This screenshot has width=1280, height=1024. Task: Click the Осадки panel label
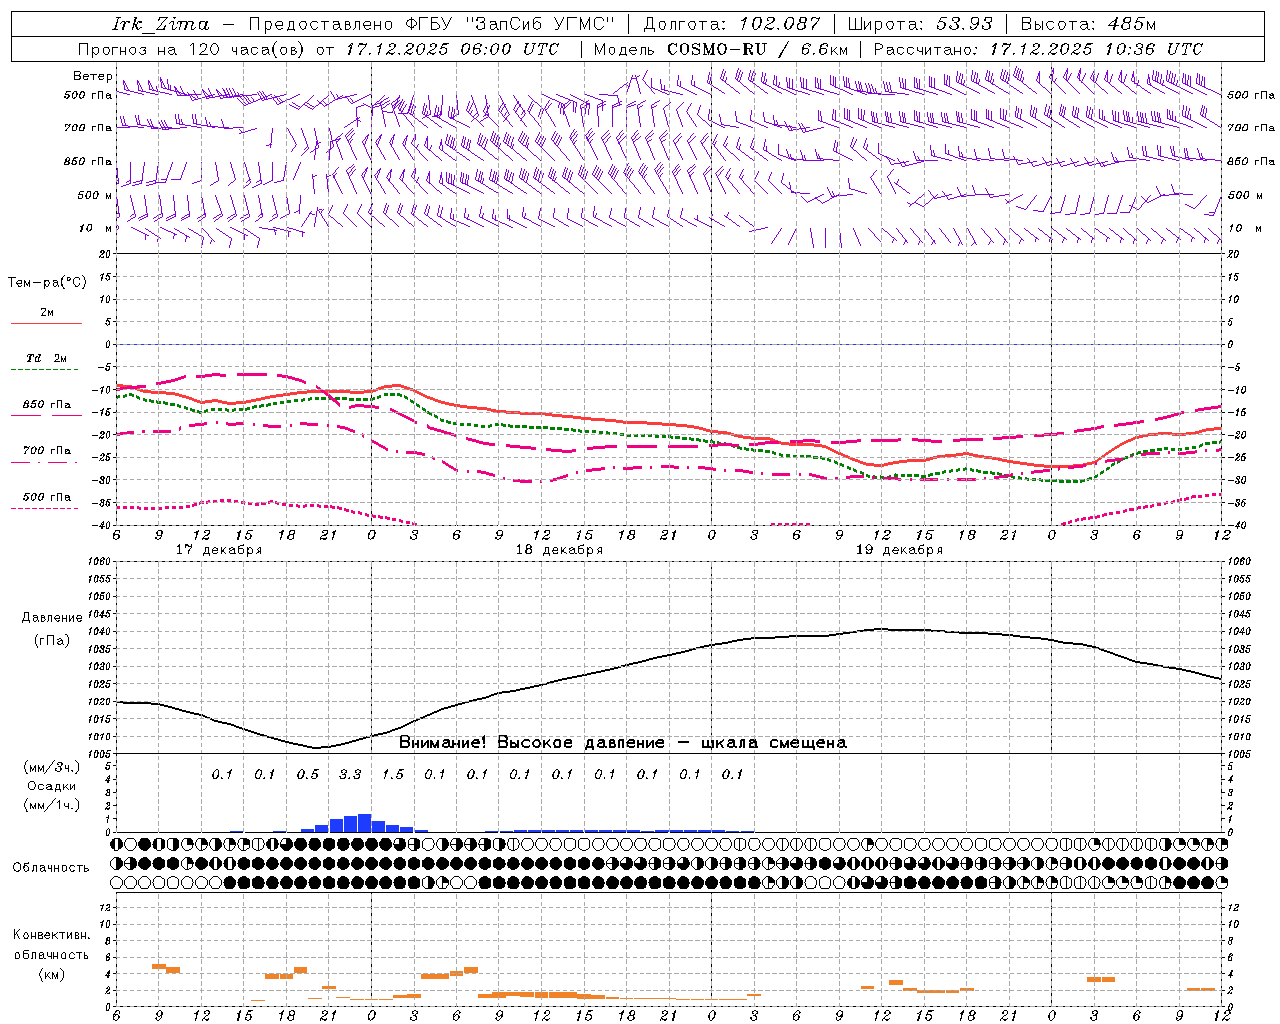pos(52,787)
